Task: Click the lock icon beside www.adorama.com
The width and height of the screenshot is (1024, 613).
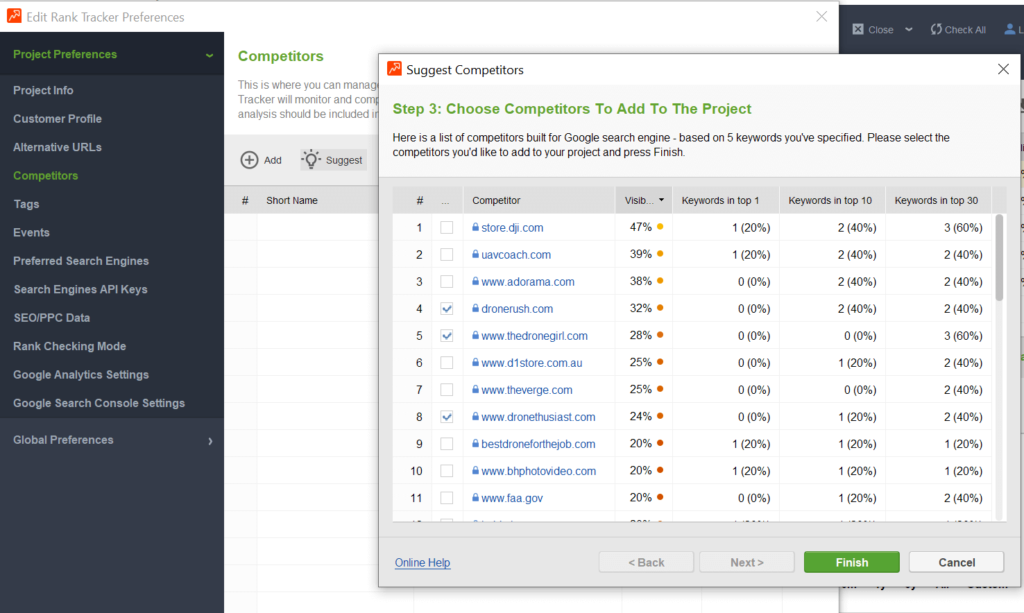Action: [475, 281]
